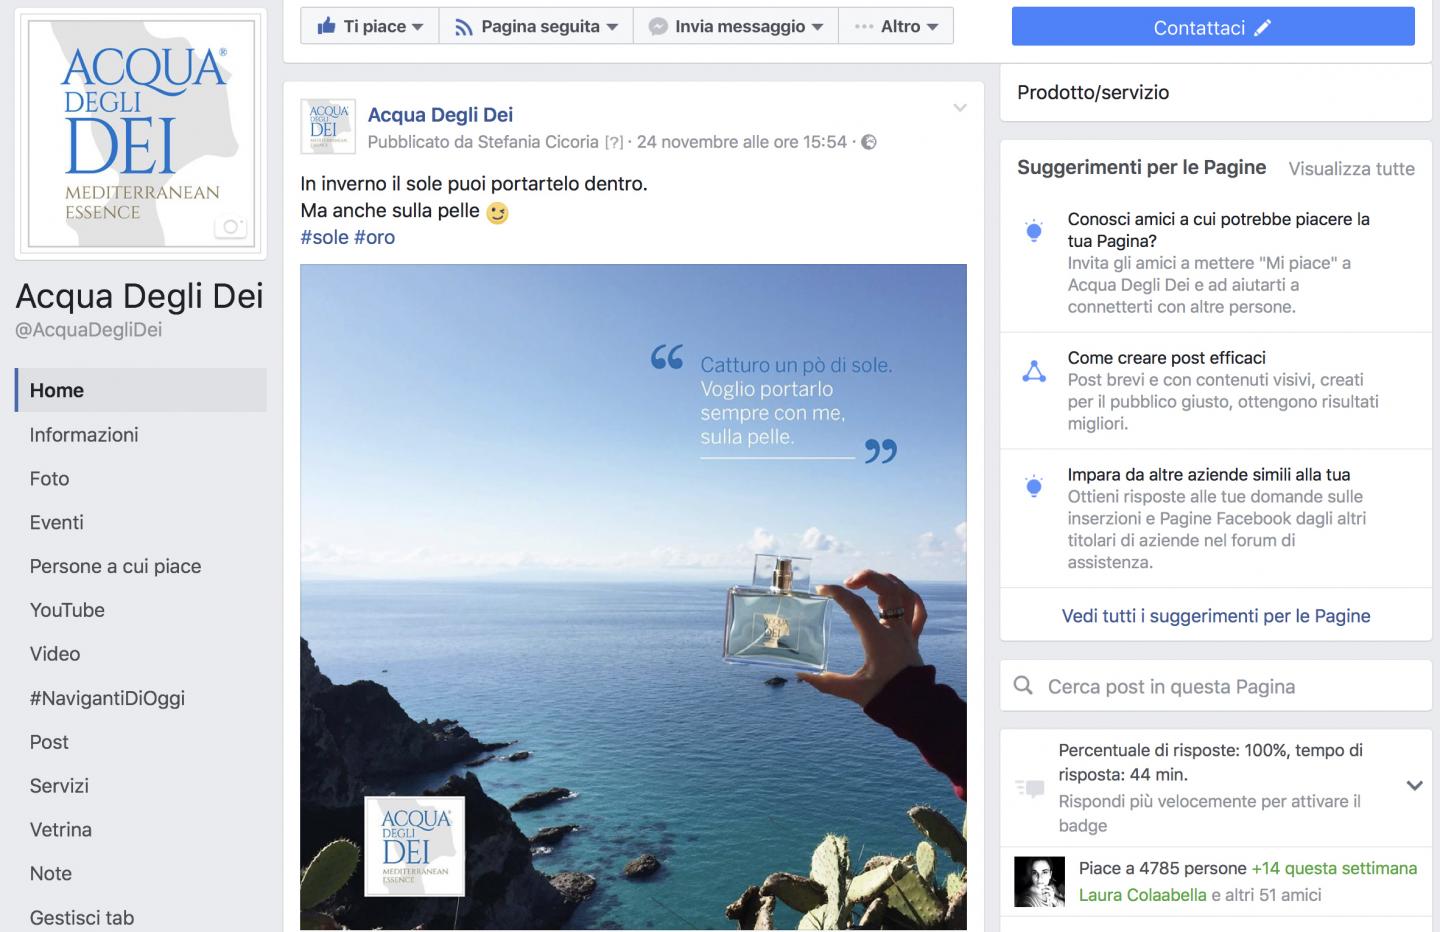Expand the response percentage section chevron
Screen dimensions: 1440x932
click(1414, 786)
